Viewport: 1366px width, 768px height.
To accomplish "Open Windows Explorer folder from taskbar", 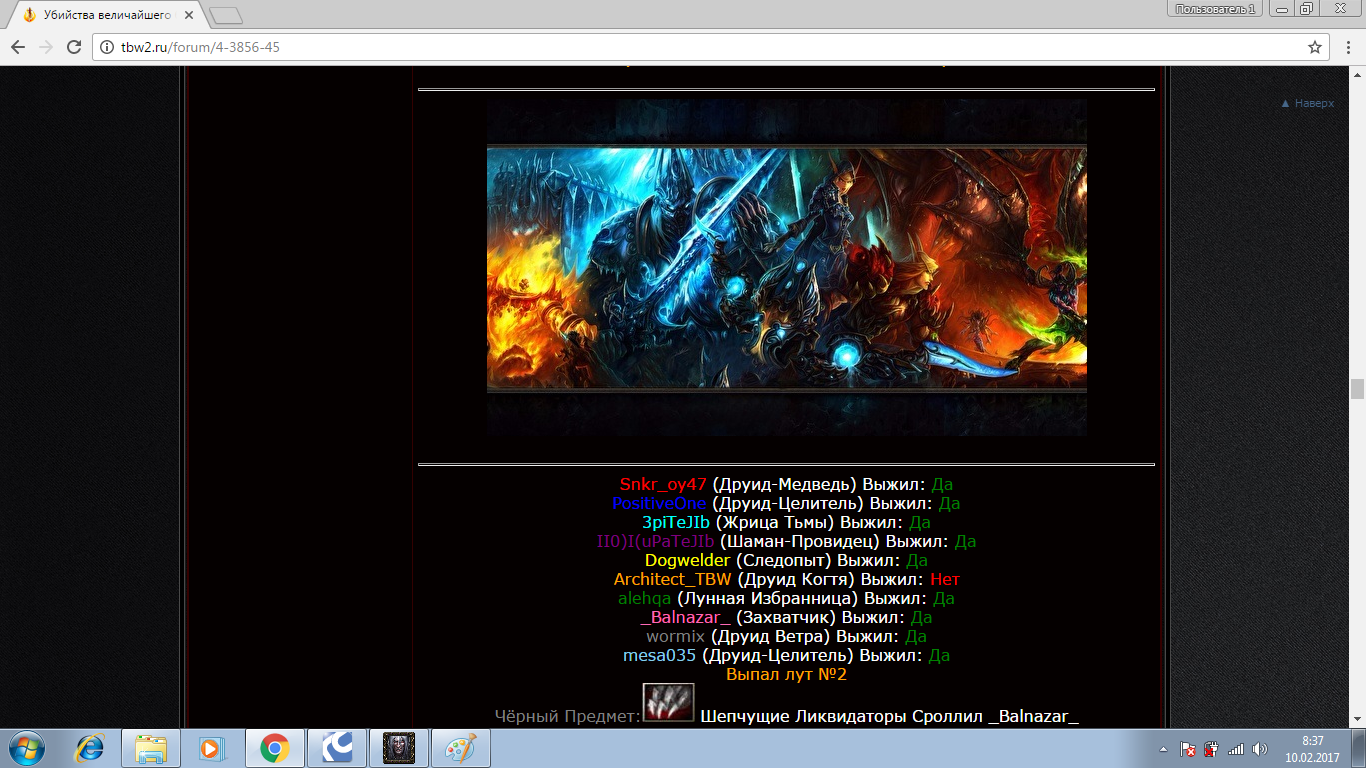I will point(151,748).
